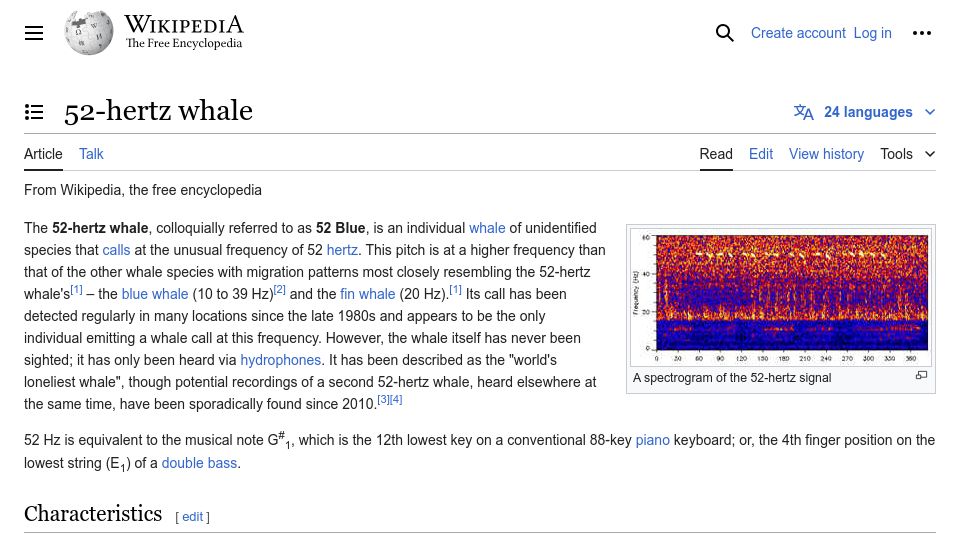Viewport: 960px width, 540px height.
Task: Follow the 'calls' link
Action: (116, 250)
